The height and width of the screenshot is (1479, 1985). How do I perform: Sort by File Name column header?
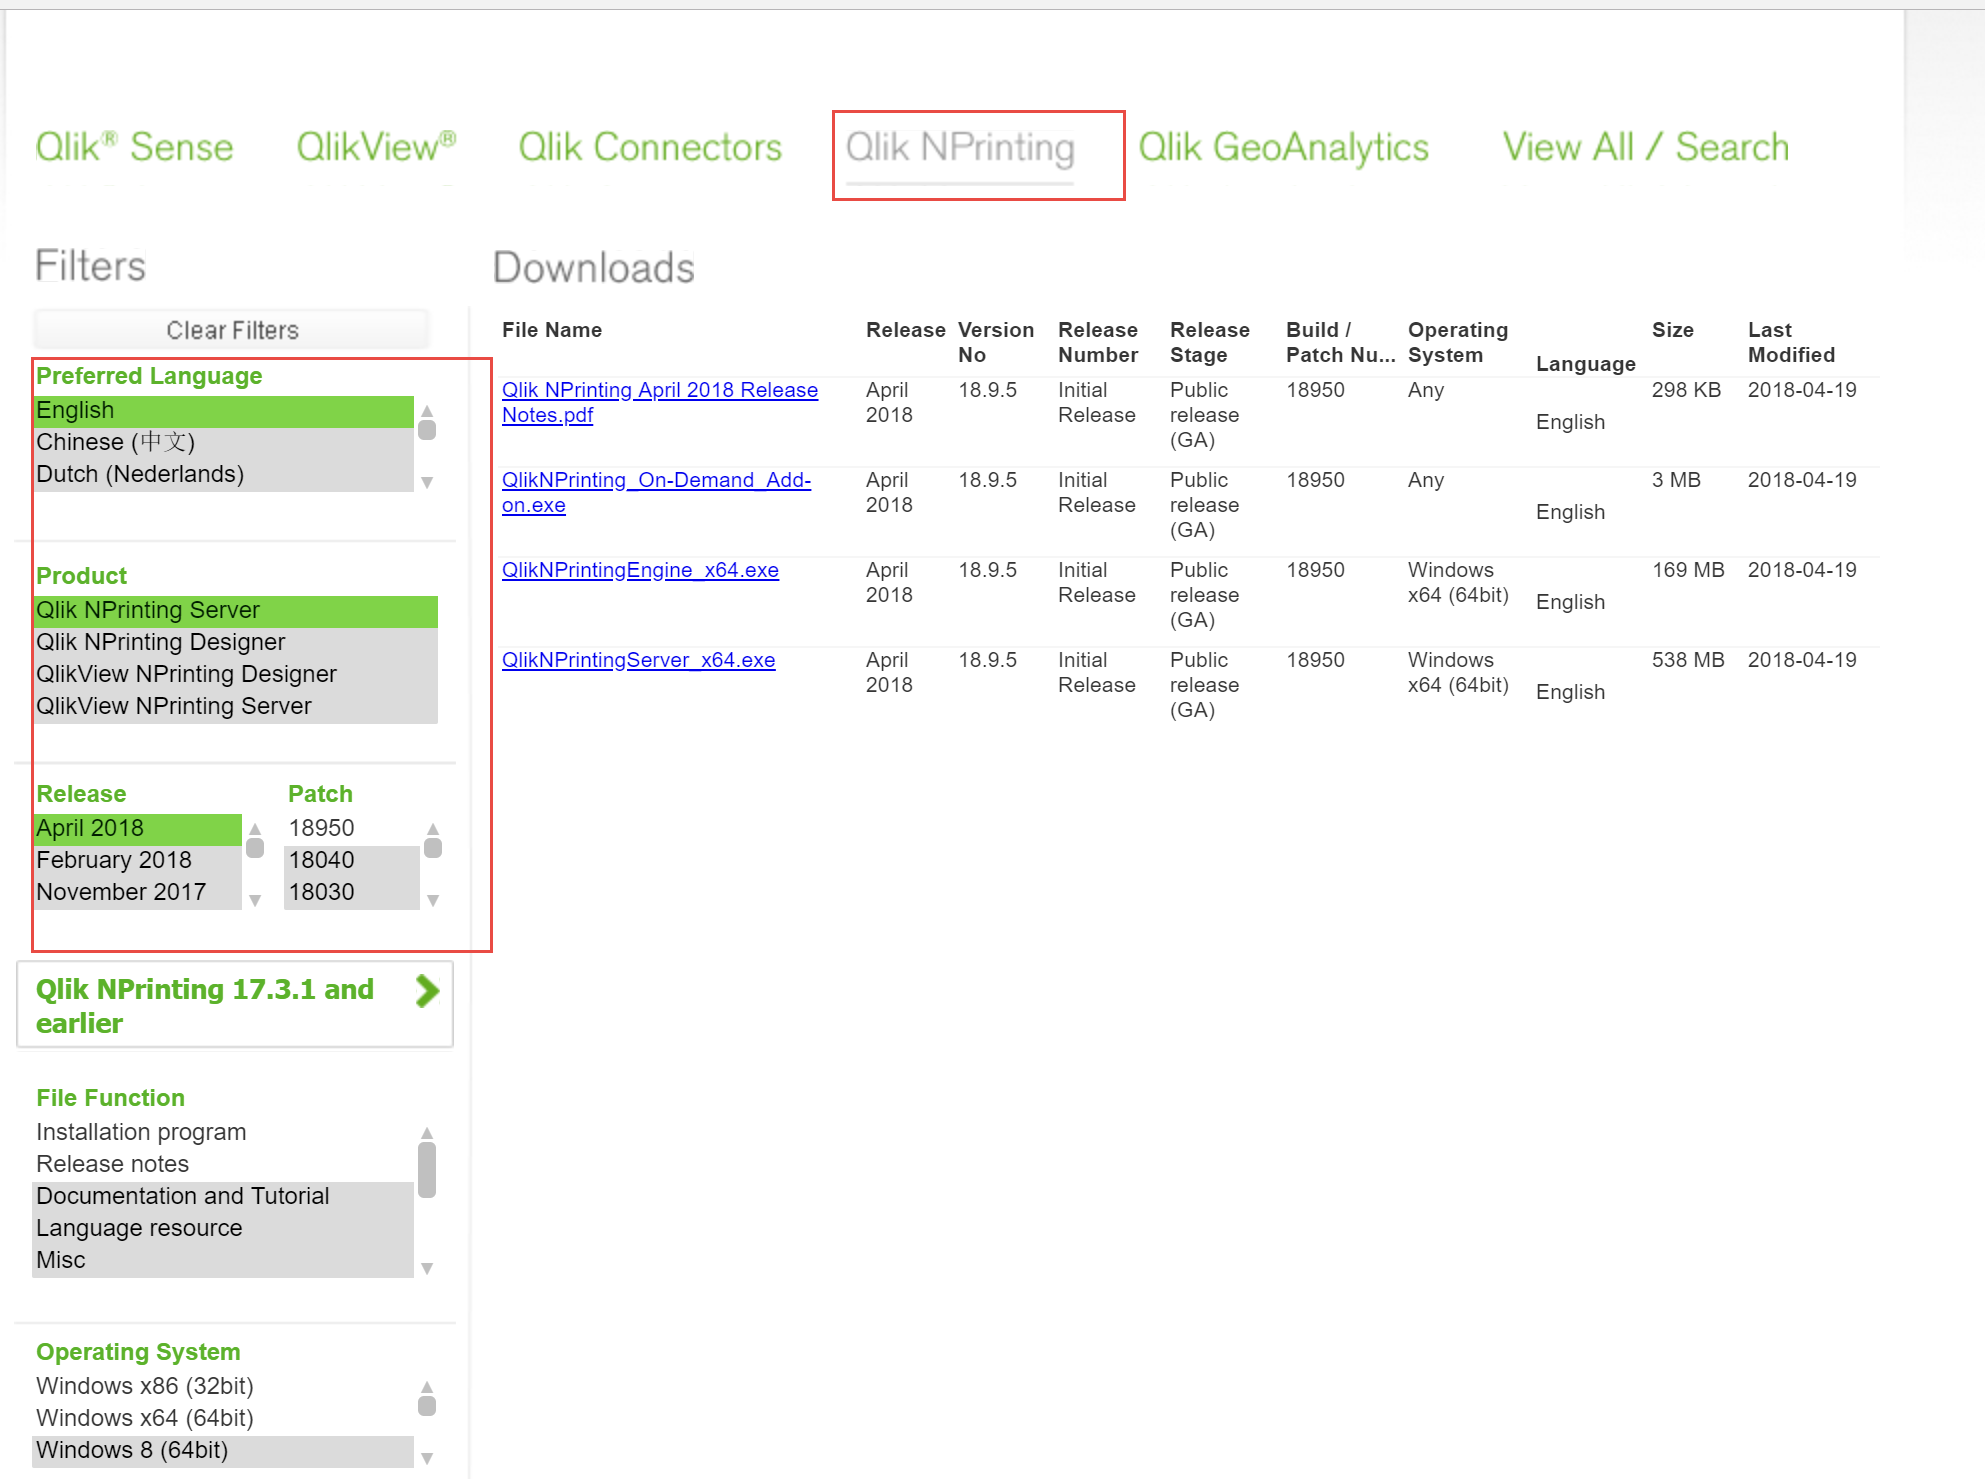click(x=552, y=330)
